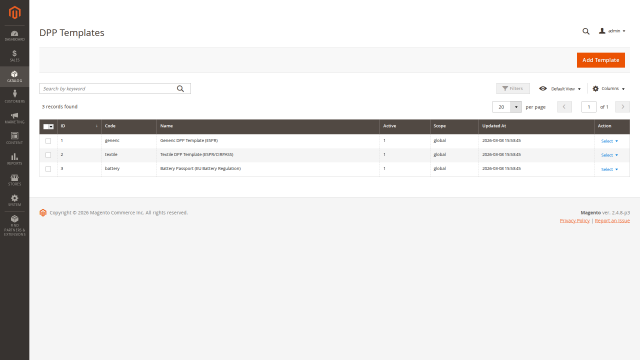Open the Dashboard sidebar menu
640x360 pixels.
click(14, 36)
